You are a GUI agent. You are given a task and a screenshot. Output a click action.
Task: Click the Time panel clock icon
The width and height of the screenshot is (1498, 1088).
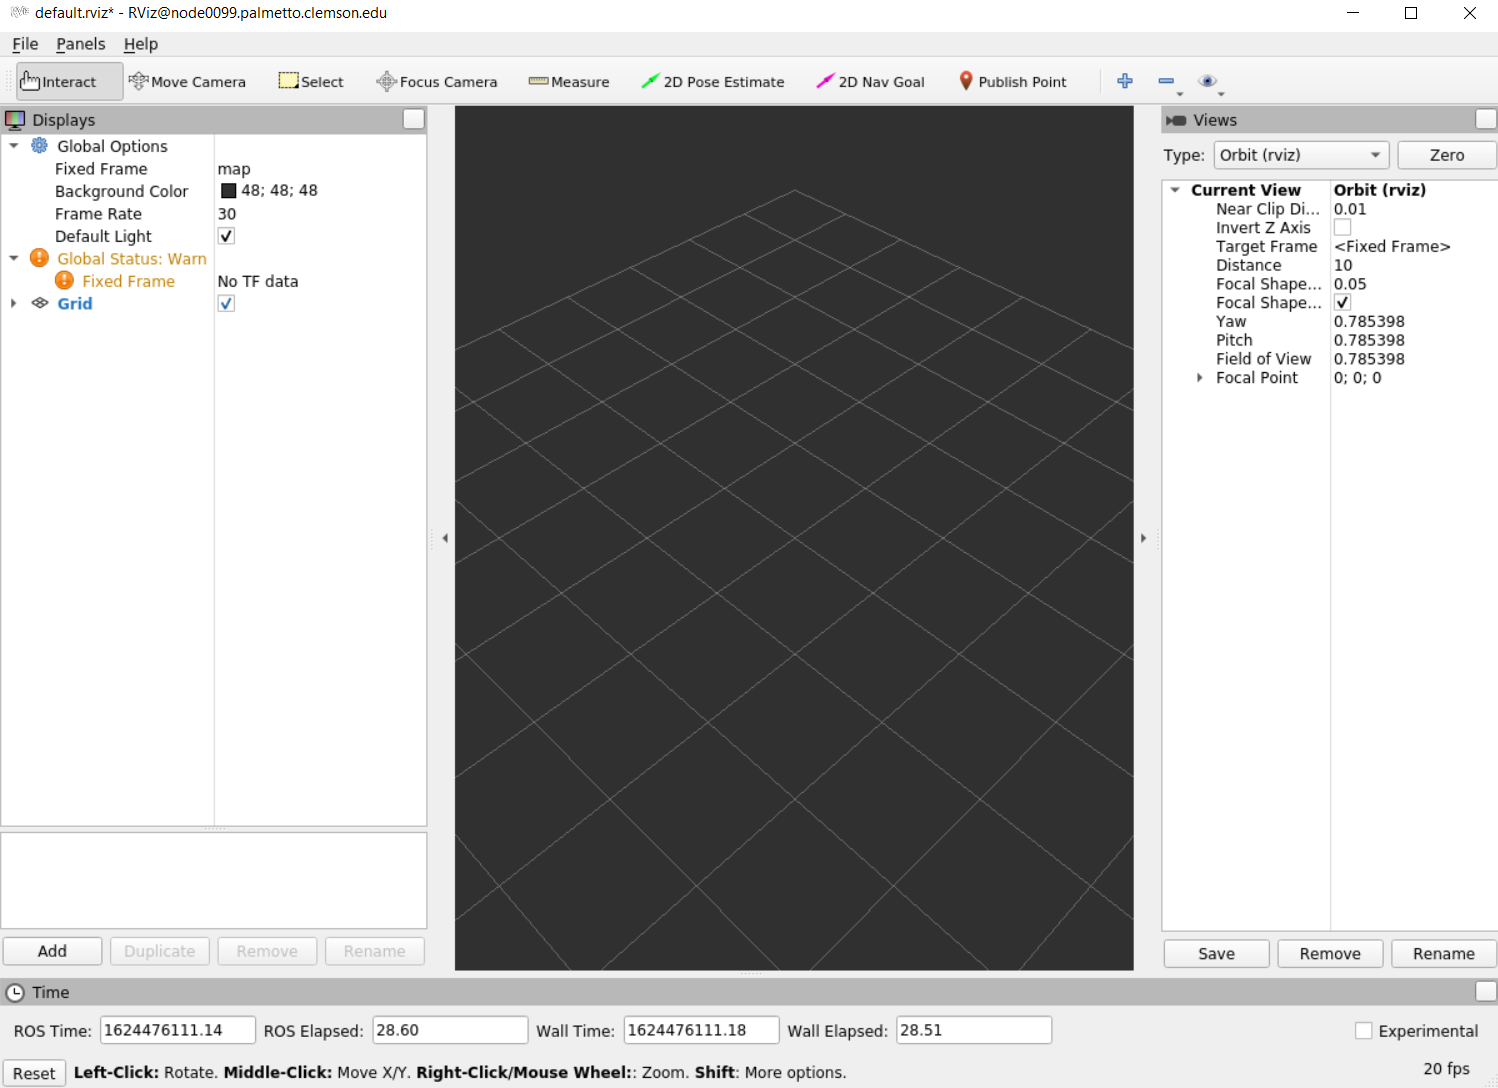[15, 992]
